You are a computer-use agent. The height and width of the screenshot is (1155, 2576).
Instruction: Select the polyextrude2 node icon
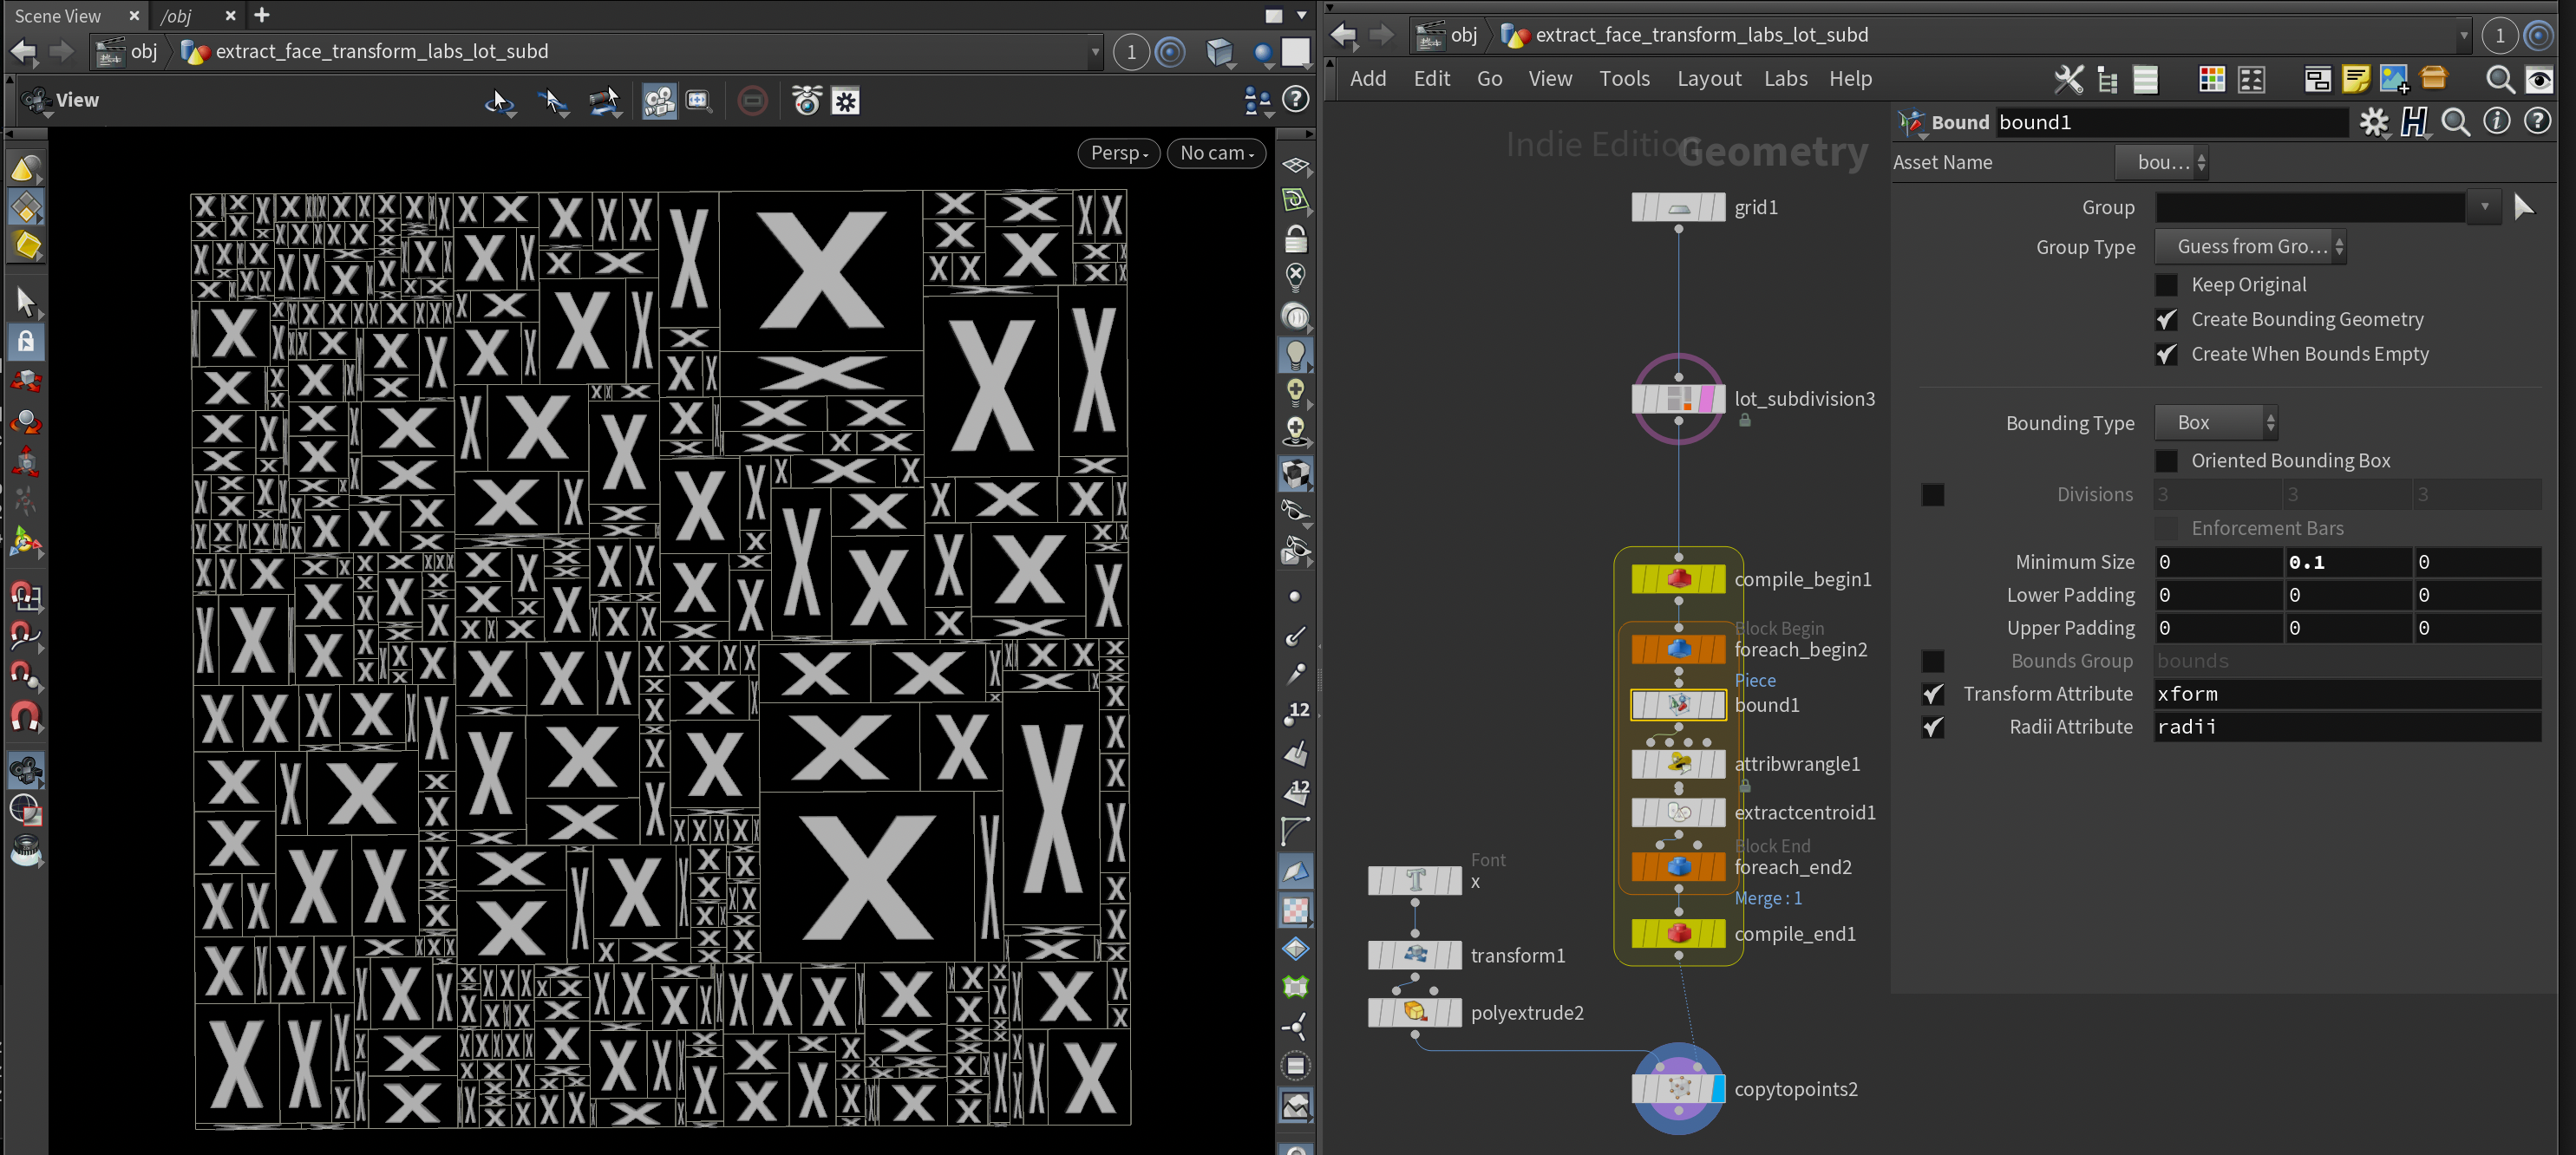pyautogui.click(x=1414, y=1012)
